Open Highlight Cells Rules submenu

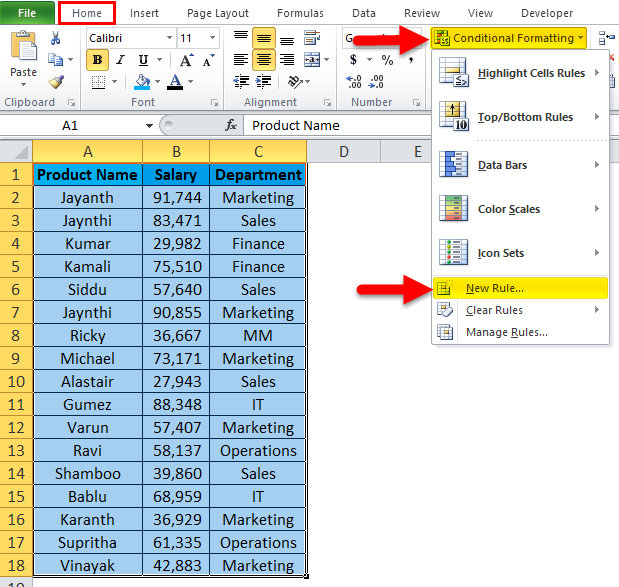point(520,73)
